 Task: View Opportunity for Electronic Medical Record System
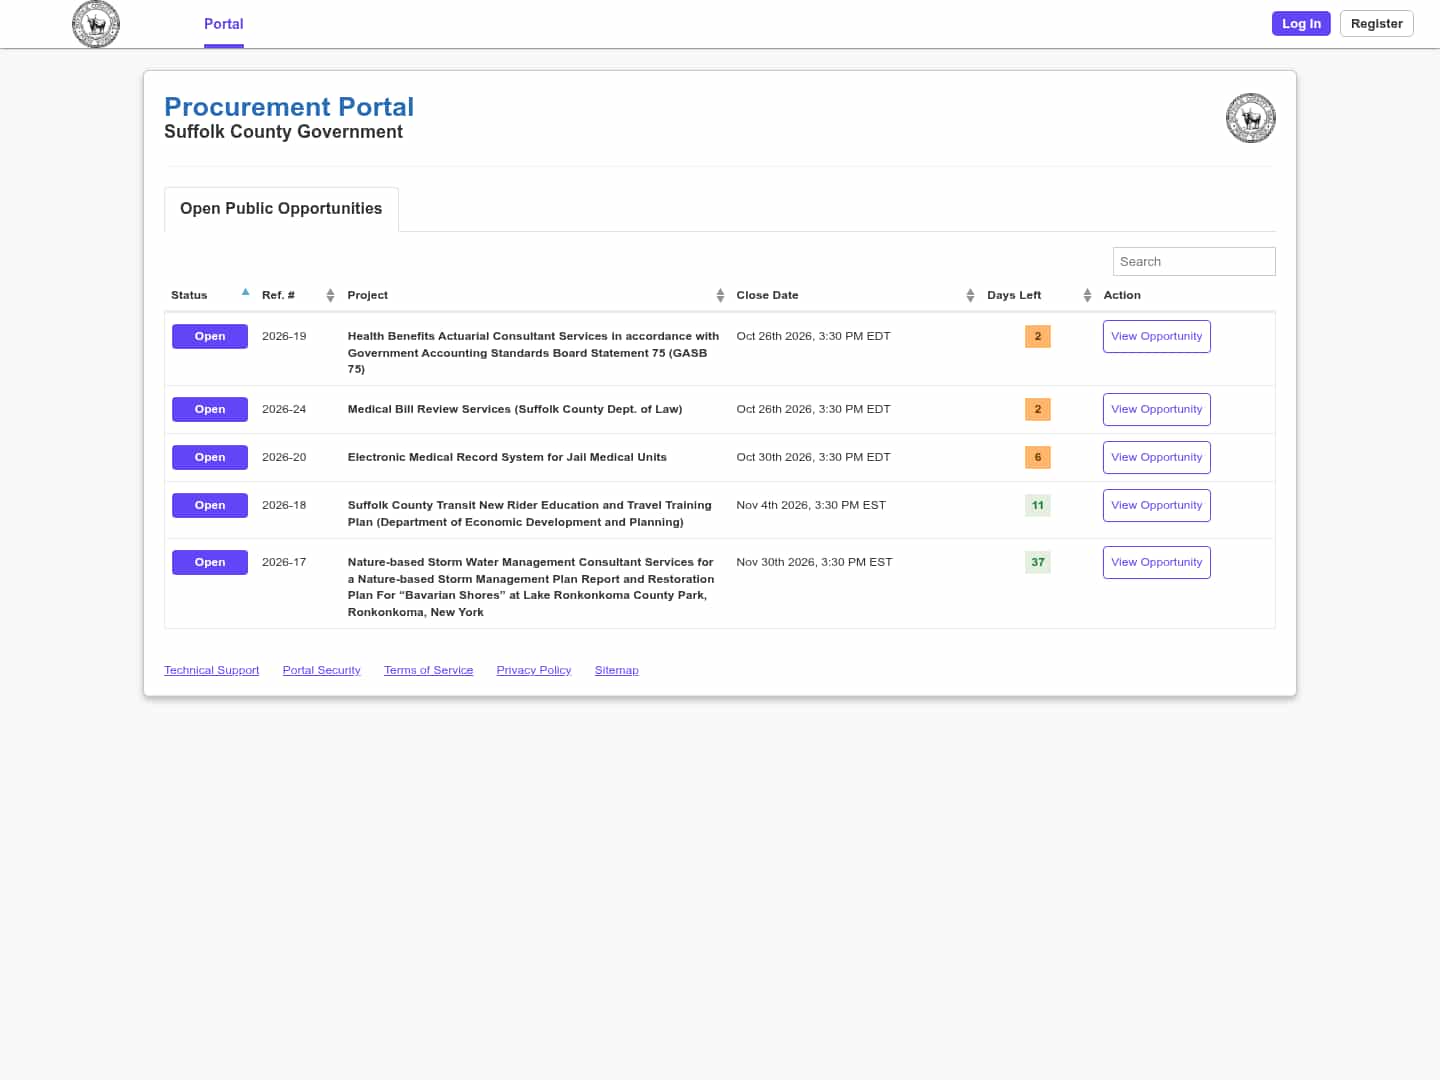(1157, 457)
